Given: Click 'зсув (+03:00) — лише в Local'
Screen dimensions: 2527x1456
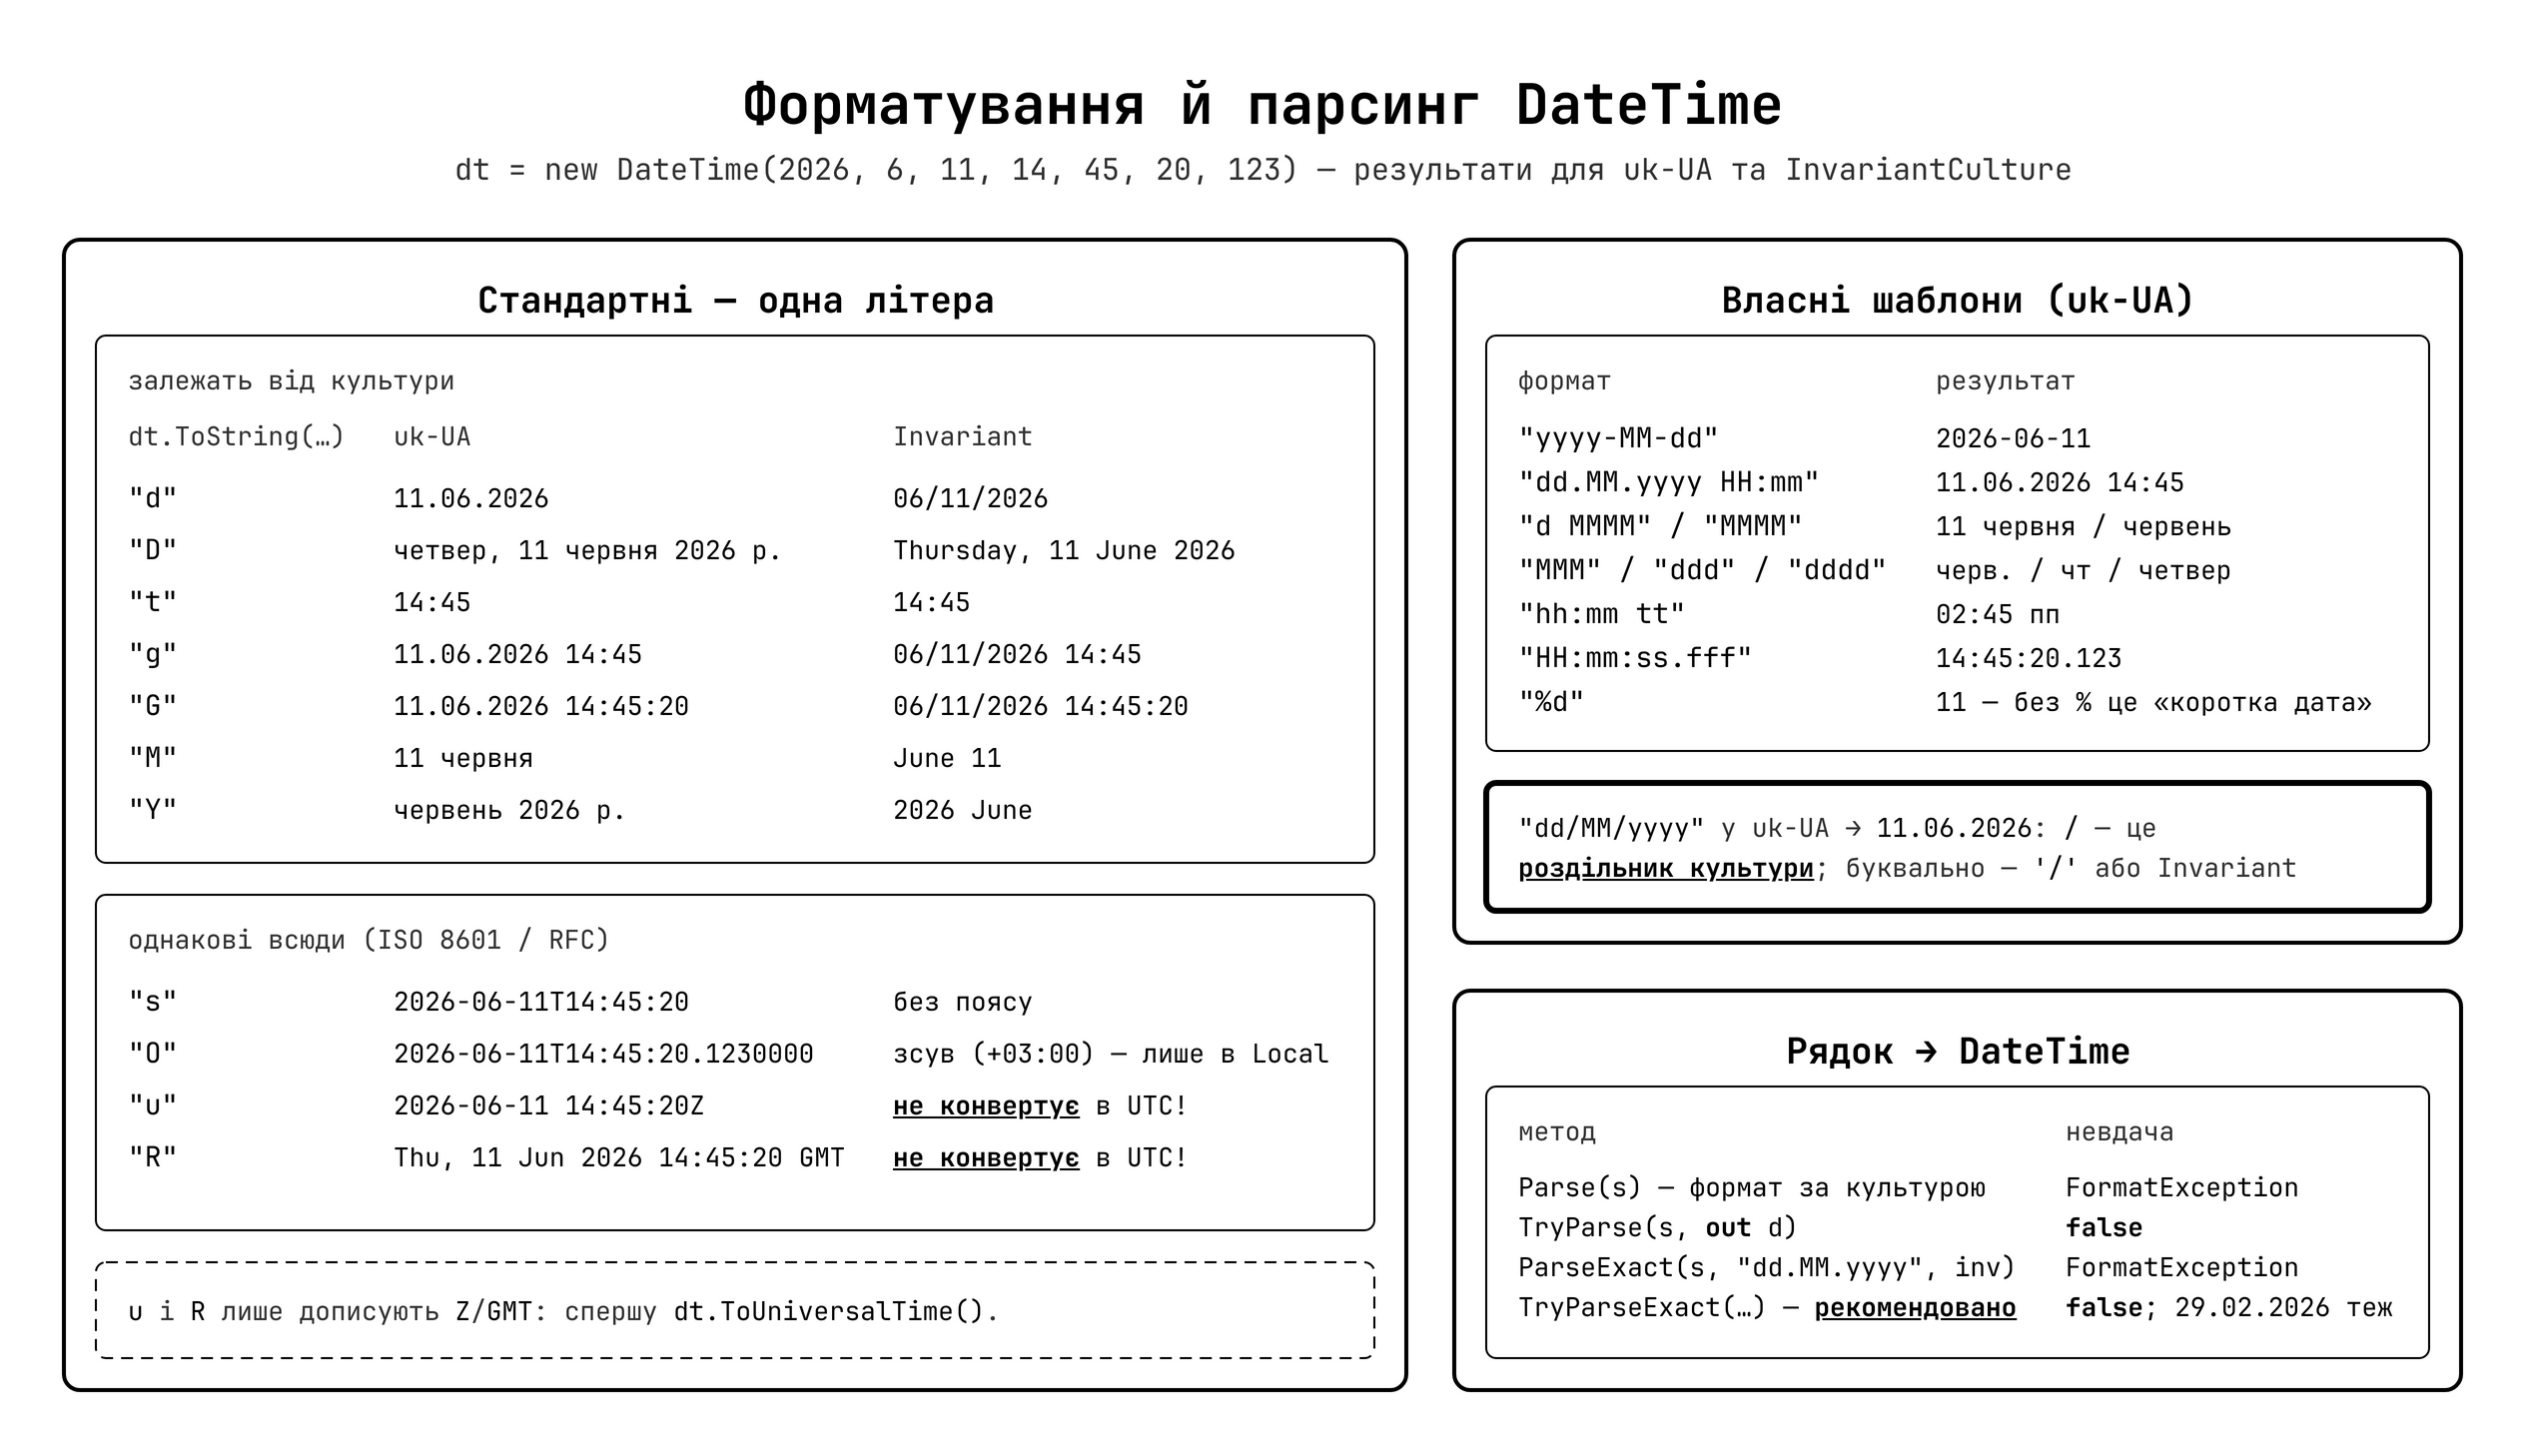Looking at the screenshot, I should (1110, 1053).
